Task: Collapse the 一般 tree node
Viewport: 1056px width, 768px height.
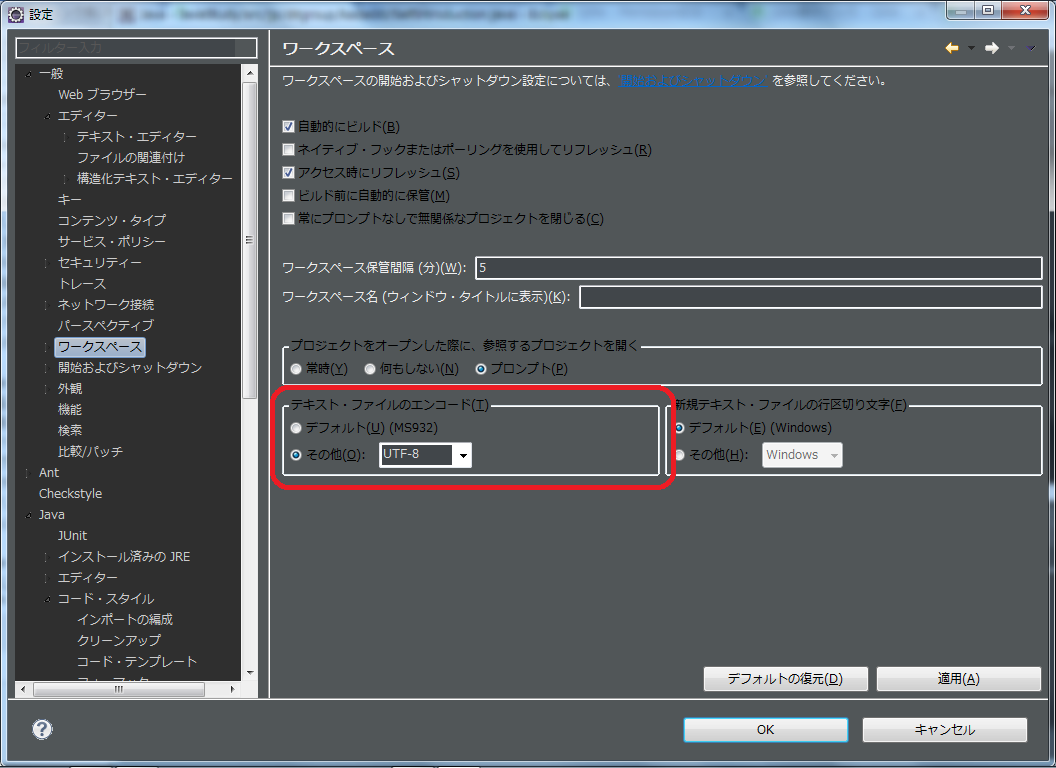Action: (28, 74)
